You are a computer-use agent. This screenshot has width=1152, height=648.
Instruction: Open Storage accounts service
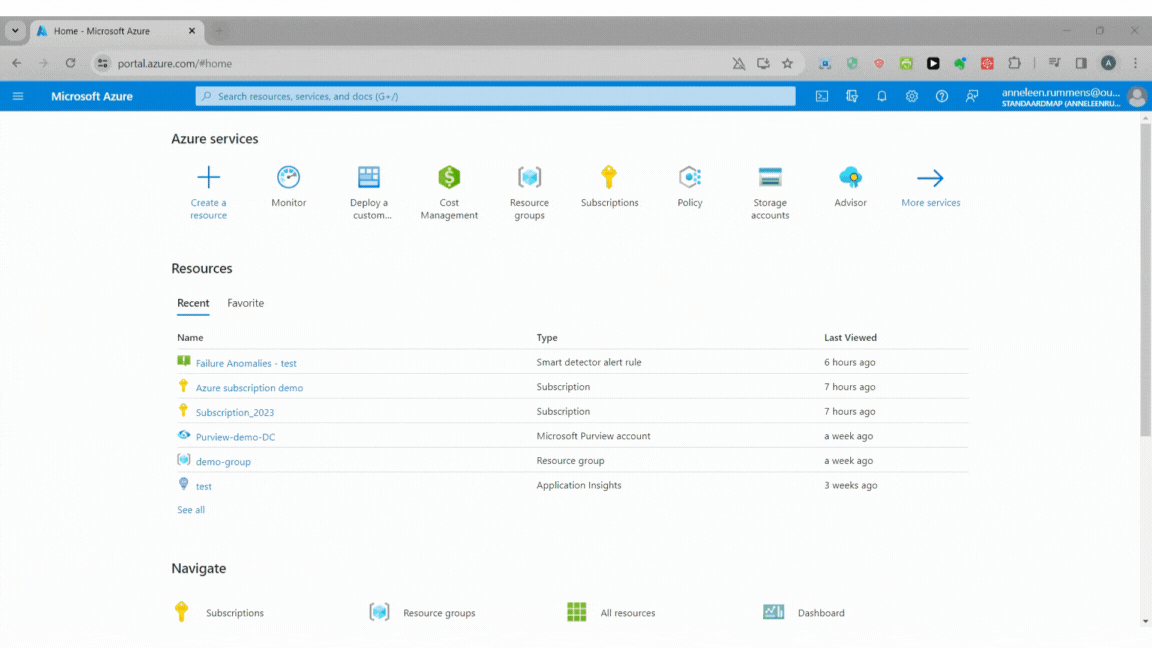click(770, 192)
